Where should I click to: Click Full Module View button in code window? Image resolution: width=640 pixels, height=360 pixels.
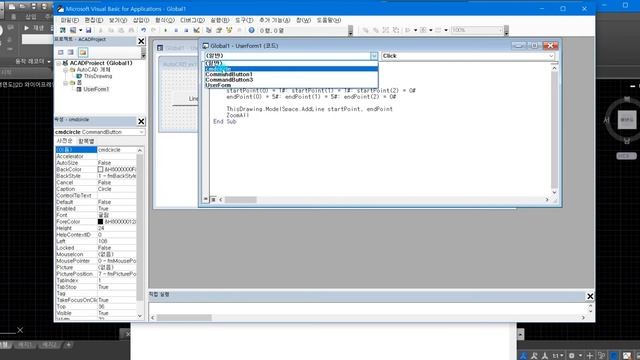point(213,199)
